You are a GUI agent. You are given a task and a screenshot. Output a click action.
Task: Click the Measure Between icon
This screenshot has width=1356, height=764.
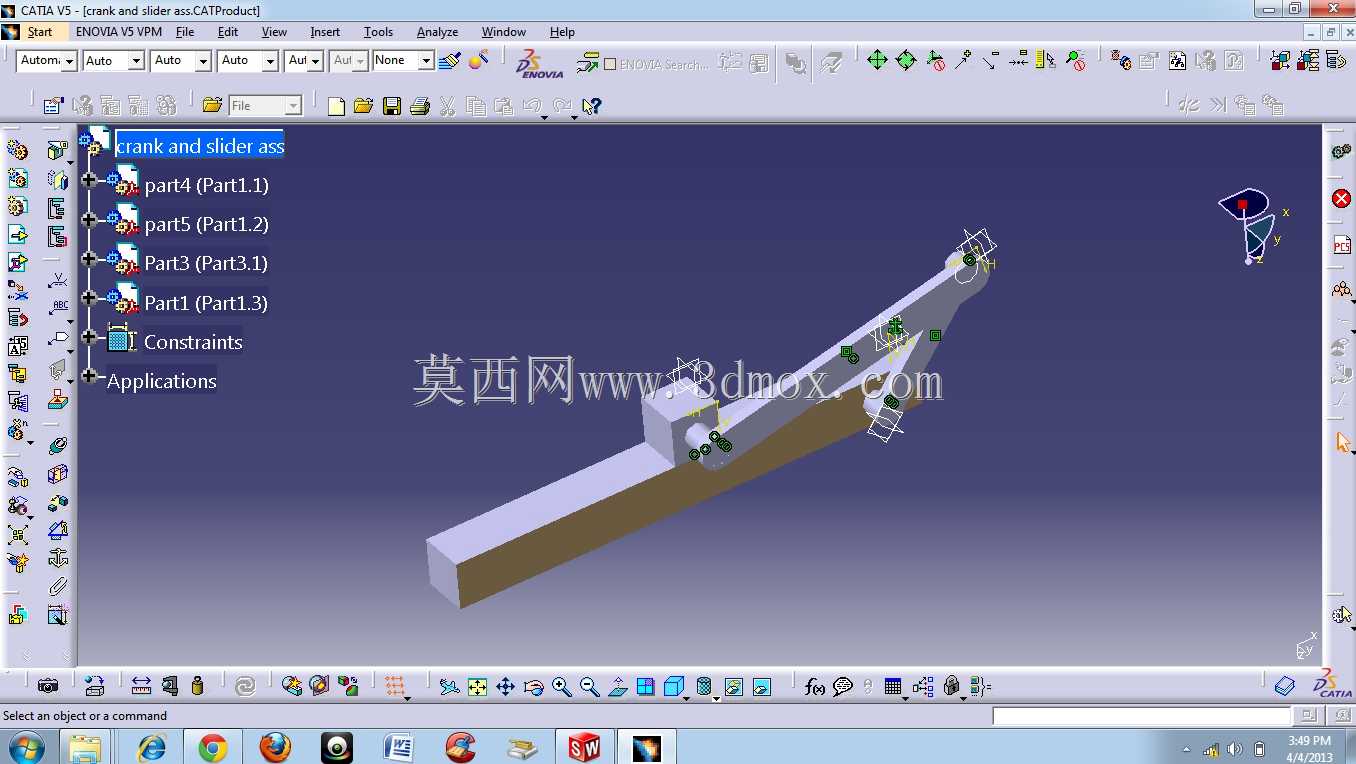coord(141,686)
